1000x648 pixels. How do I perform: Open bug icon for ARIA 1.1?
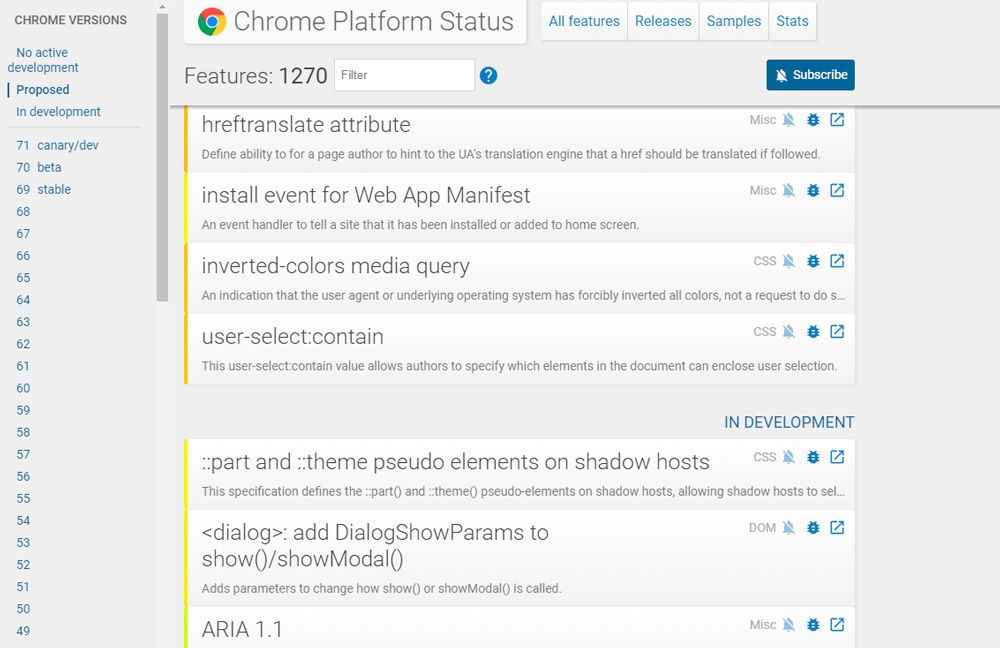pos(813,625)
